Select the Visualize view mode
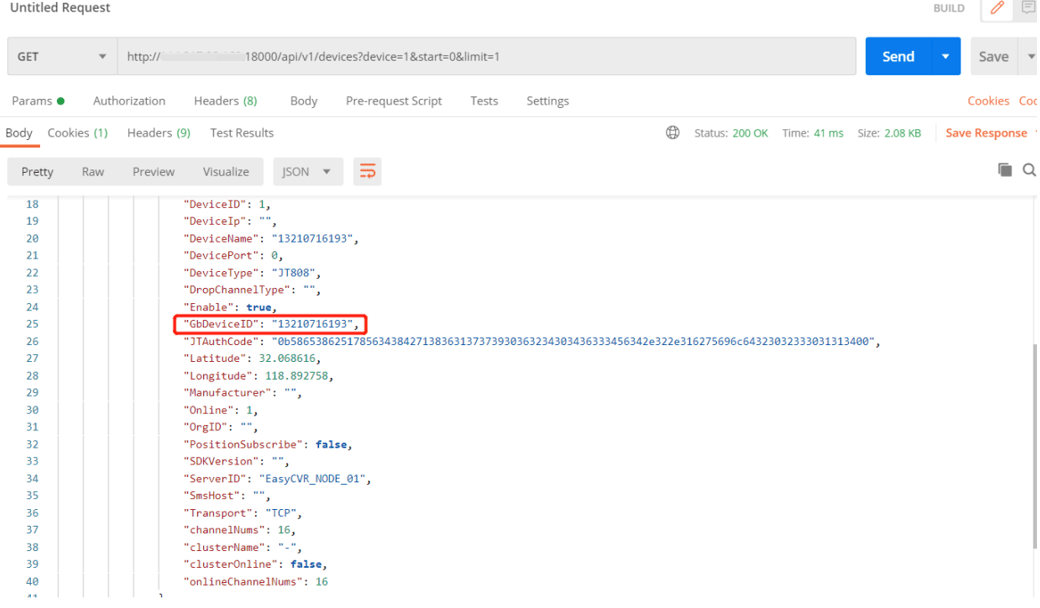This screenshot has height=608, width=1040. point(226,172)
